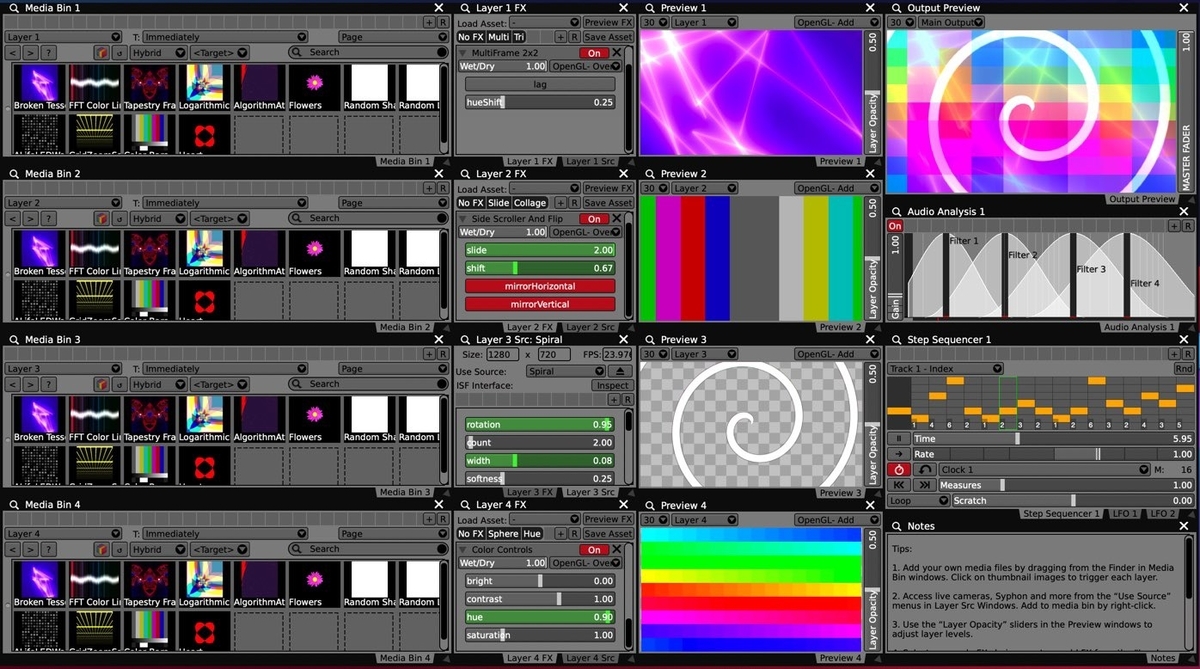Image resolution: width=1200 pixels, height=669 pixels.
Task: Open the Hybrid dropdown in Media Bin 4
Action: (158, 549)
